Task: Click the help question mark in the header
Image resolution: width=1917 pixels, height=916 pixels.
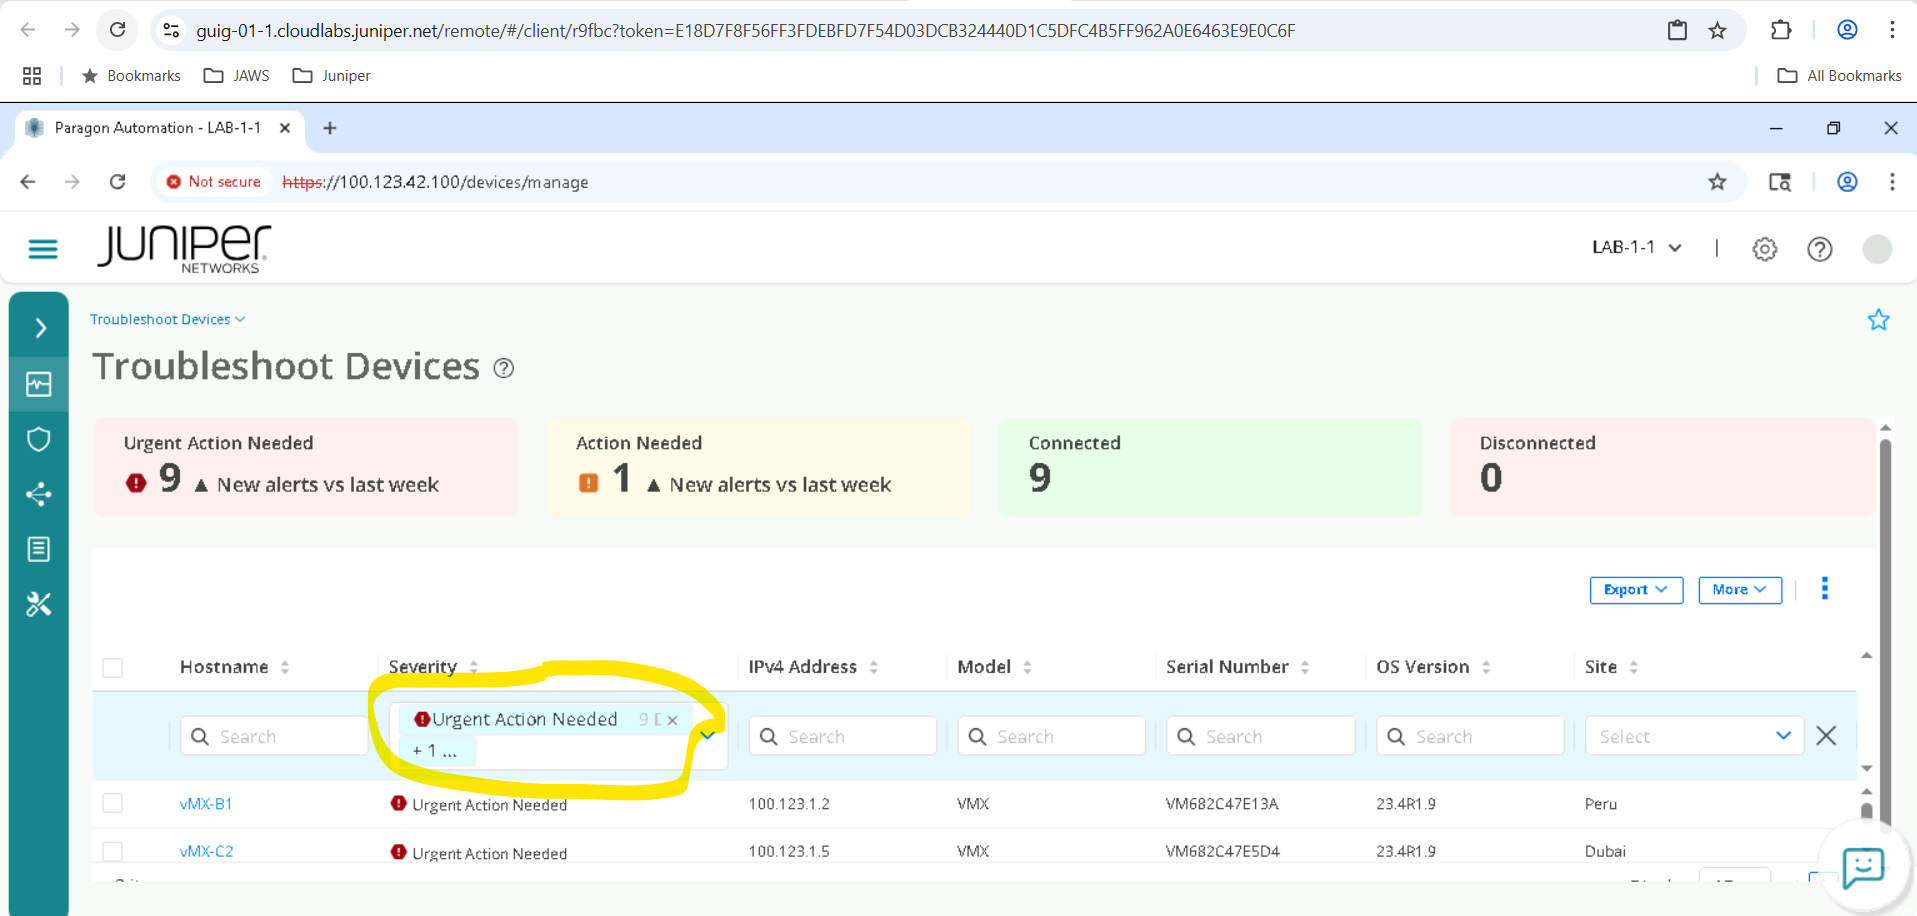Action: coord(1819,249)
